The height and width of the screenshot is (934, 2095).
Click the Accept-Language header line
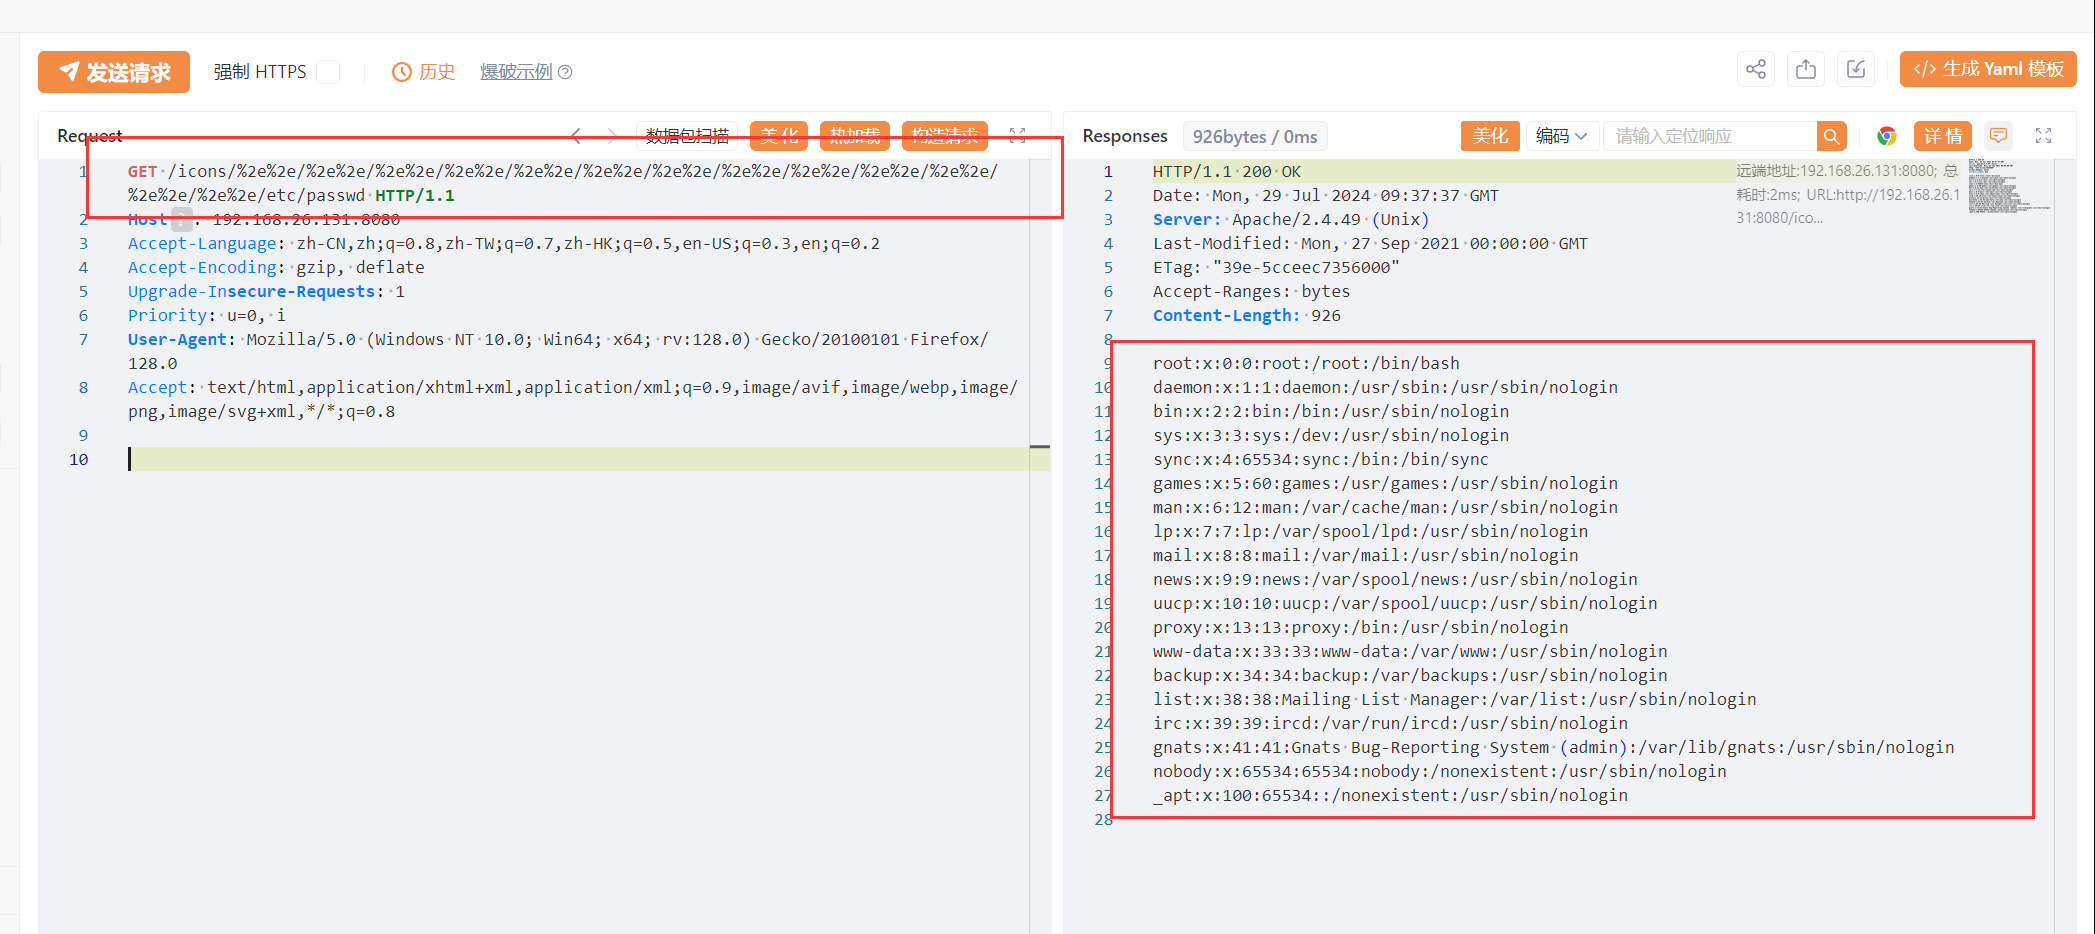point(504,243)
